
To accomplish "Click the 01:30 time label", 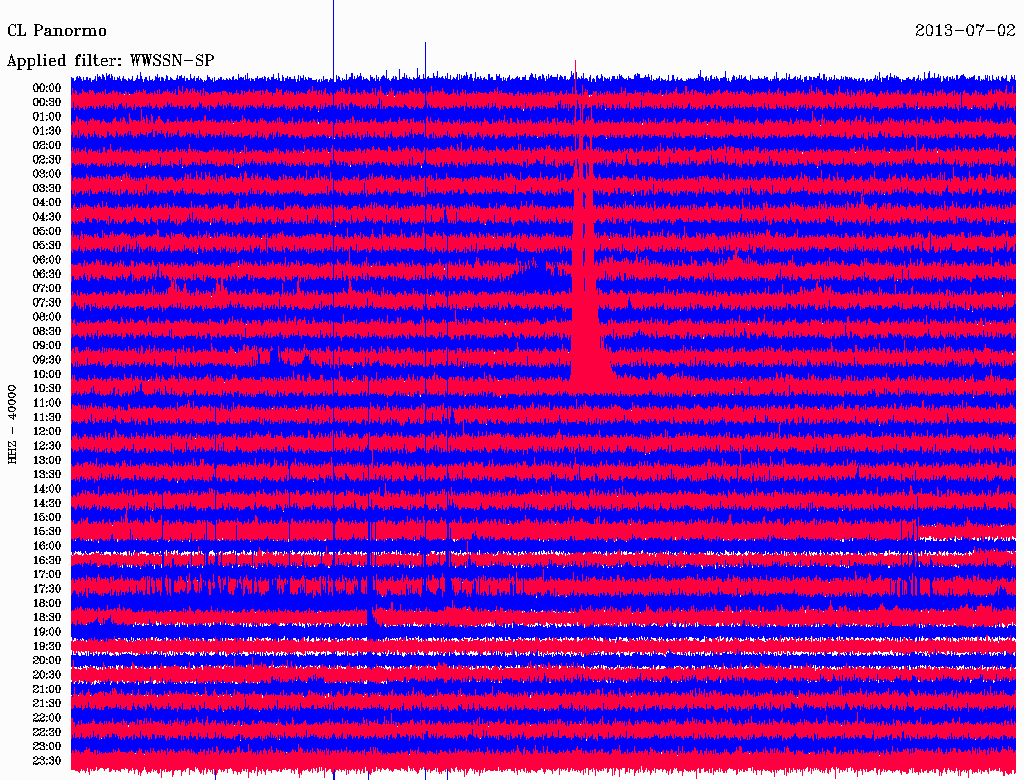I will 46,131.
